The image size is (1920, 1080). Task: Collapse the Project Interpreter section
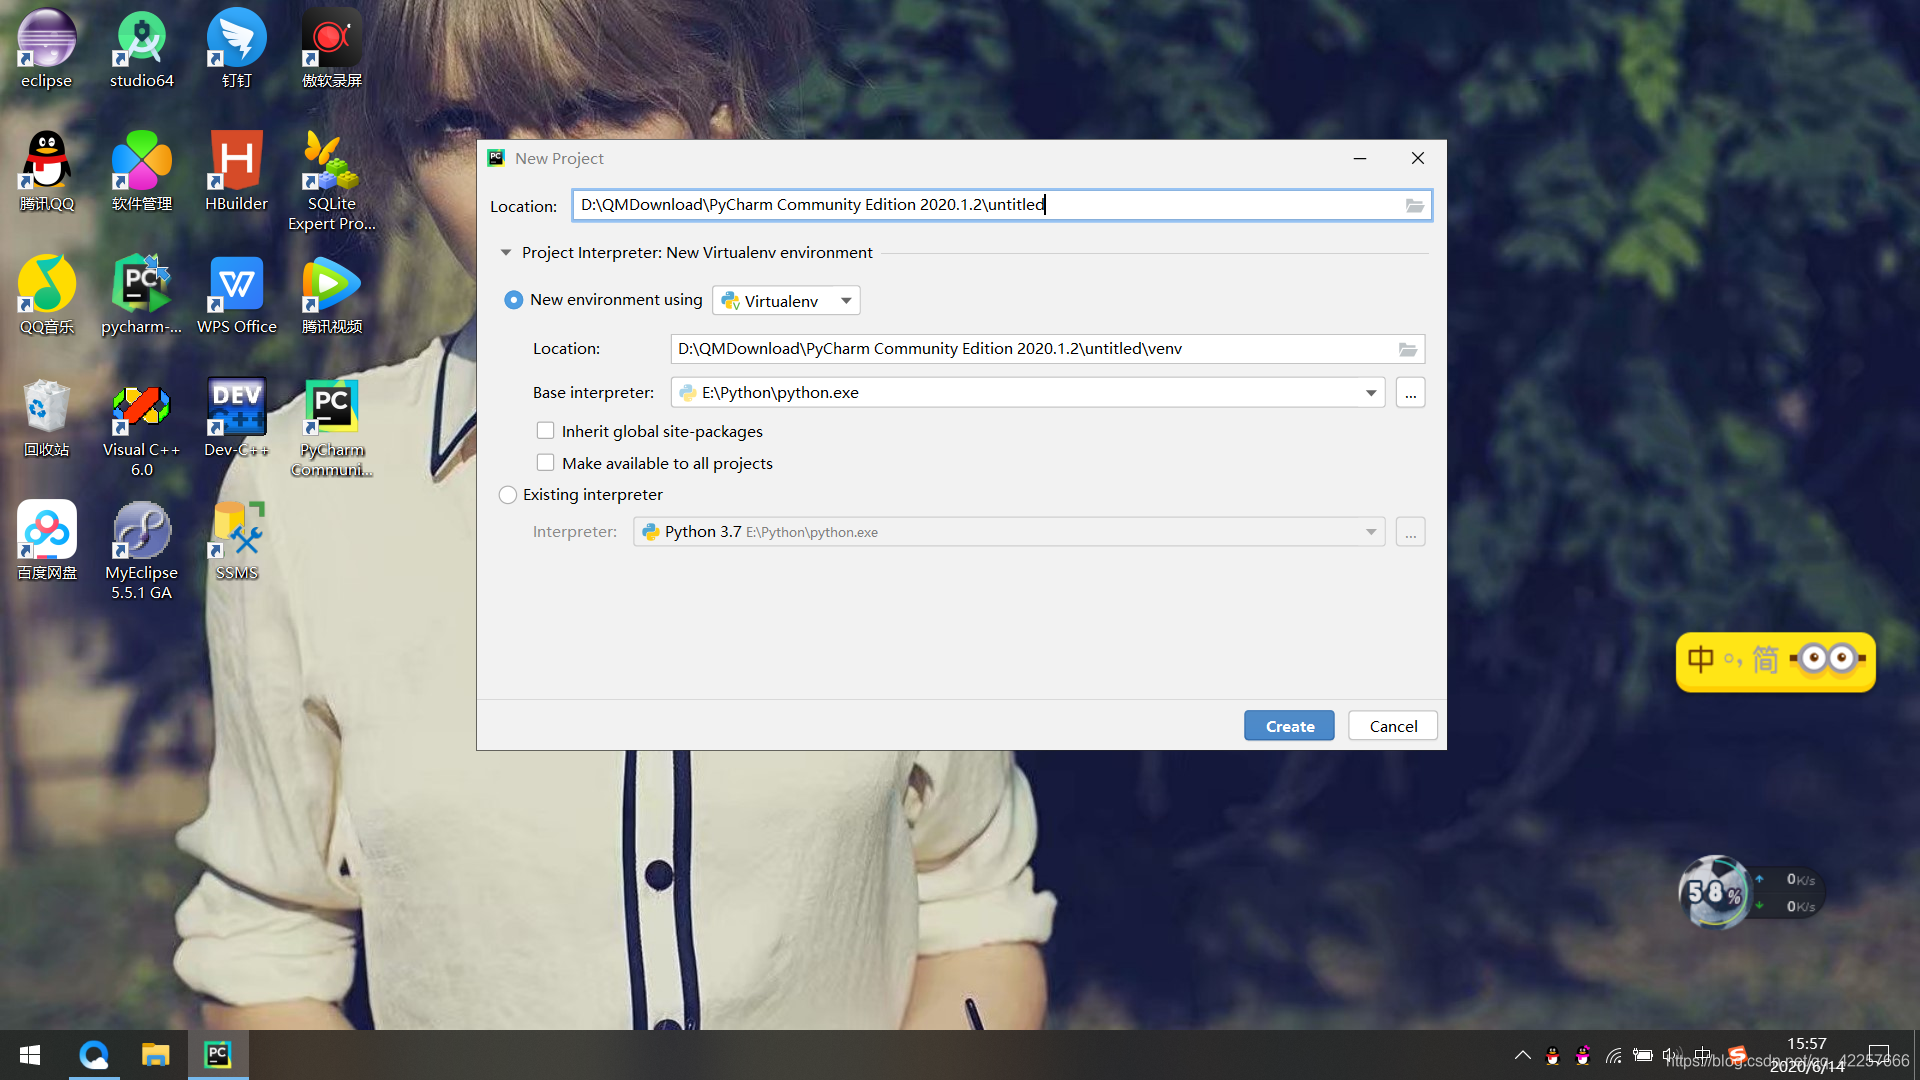[x=506, y=253]
